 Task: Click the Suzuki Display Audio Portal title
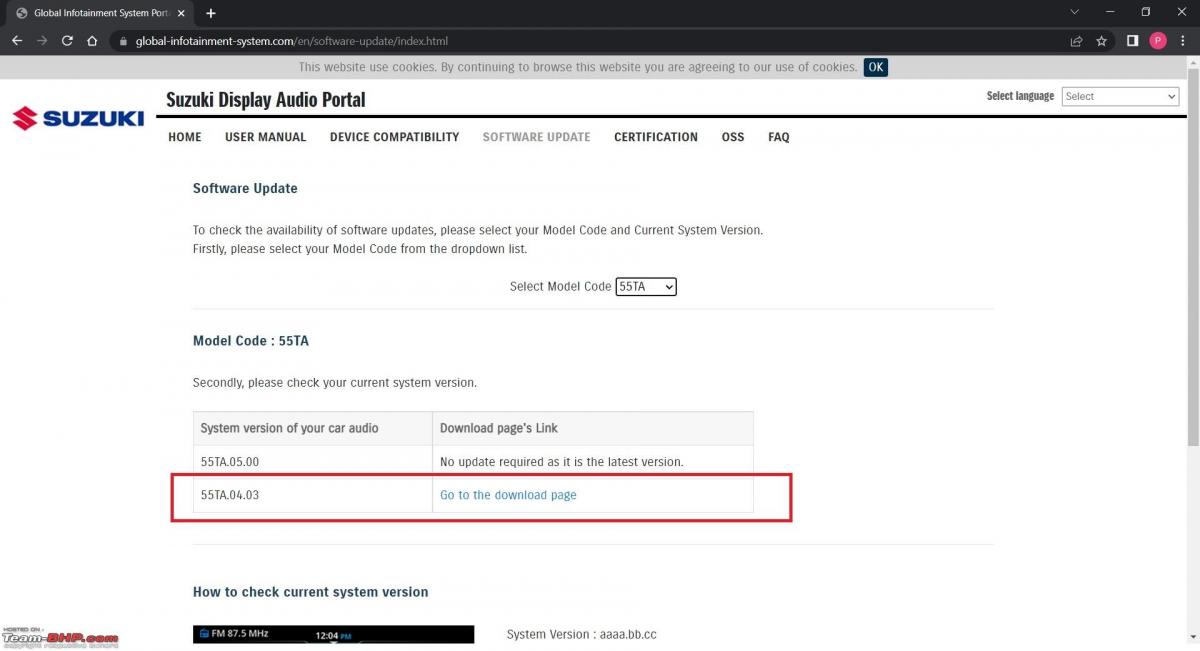pyautogui.click(x=266, y=99)
